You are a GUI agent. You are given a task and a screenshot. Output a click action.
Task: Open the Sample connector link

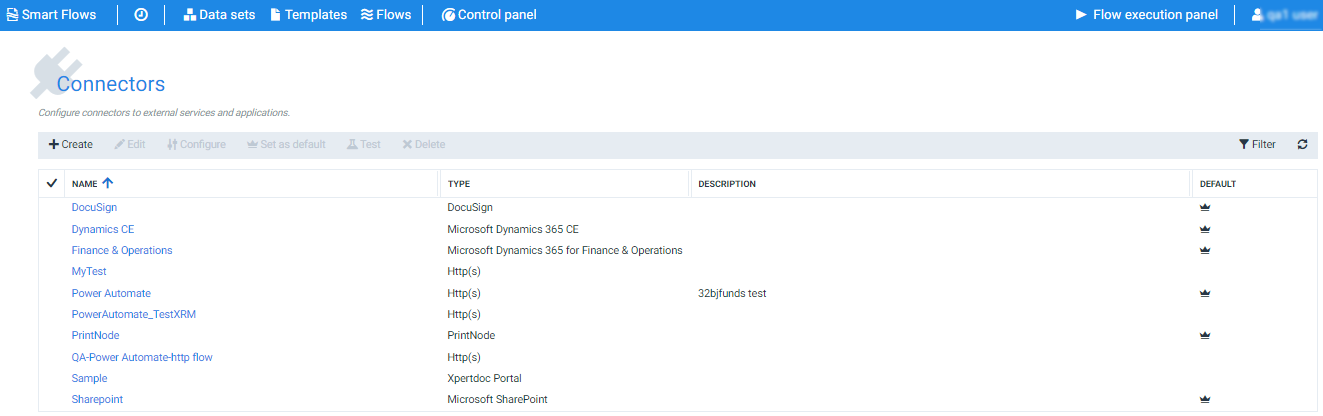point(89,378)
